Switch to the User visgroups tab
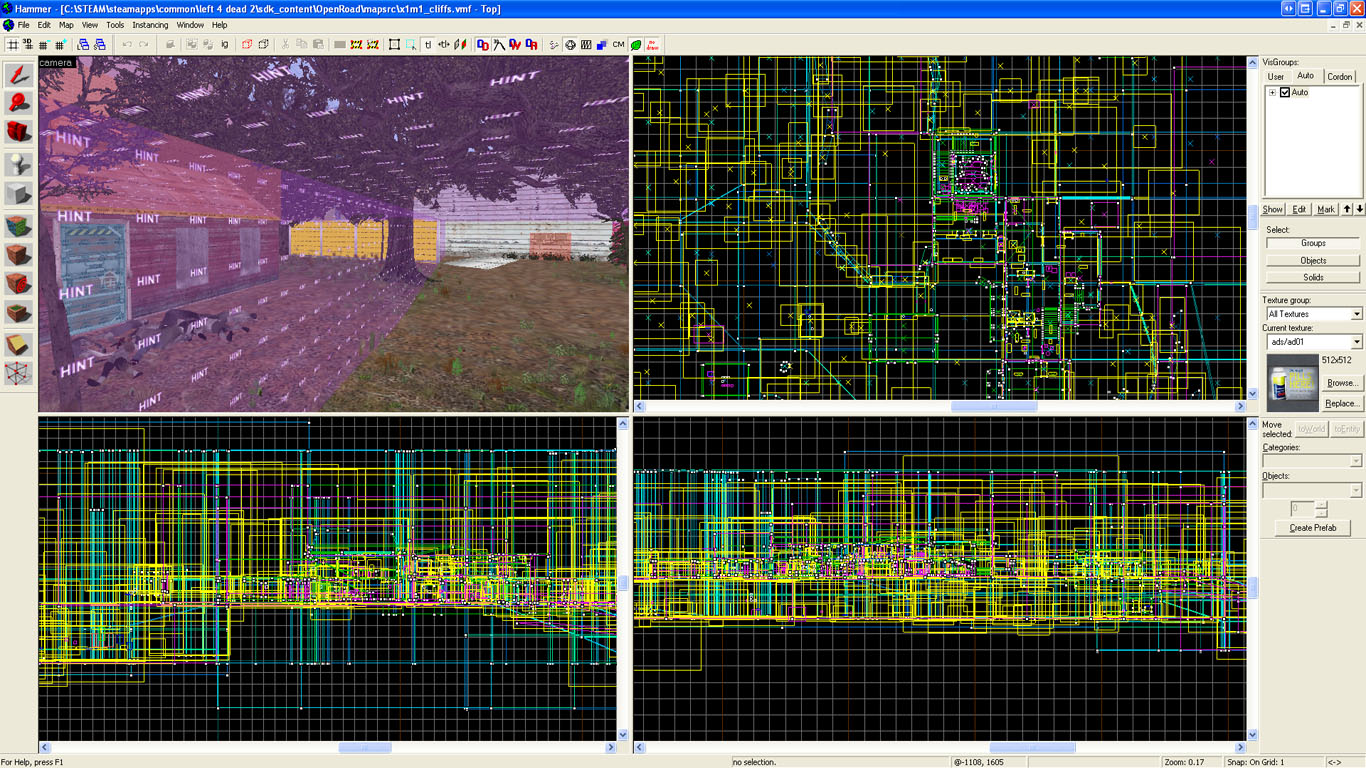This screenshot has width=1366, height=768. tap(1276, 77)
